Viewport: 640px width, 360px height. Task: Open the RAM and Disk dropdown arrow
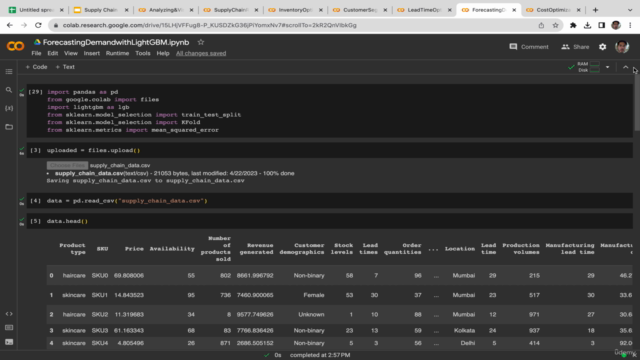tap(607, 67)
